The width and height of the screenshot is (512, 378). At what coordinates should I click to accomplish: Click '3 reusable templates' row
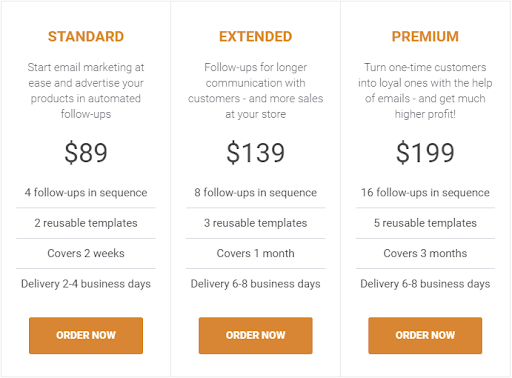[x=256, y=223]
